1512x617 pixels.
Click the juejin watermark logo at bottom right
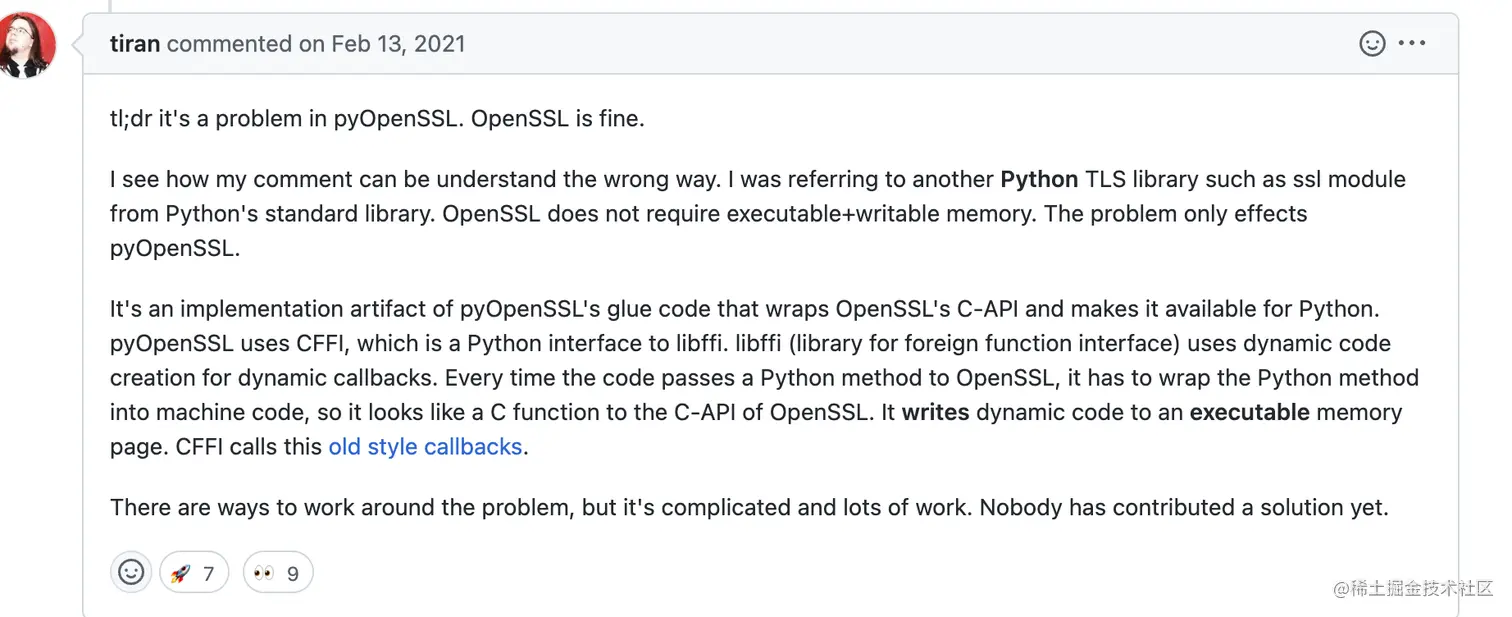pos(1411,588)
